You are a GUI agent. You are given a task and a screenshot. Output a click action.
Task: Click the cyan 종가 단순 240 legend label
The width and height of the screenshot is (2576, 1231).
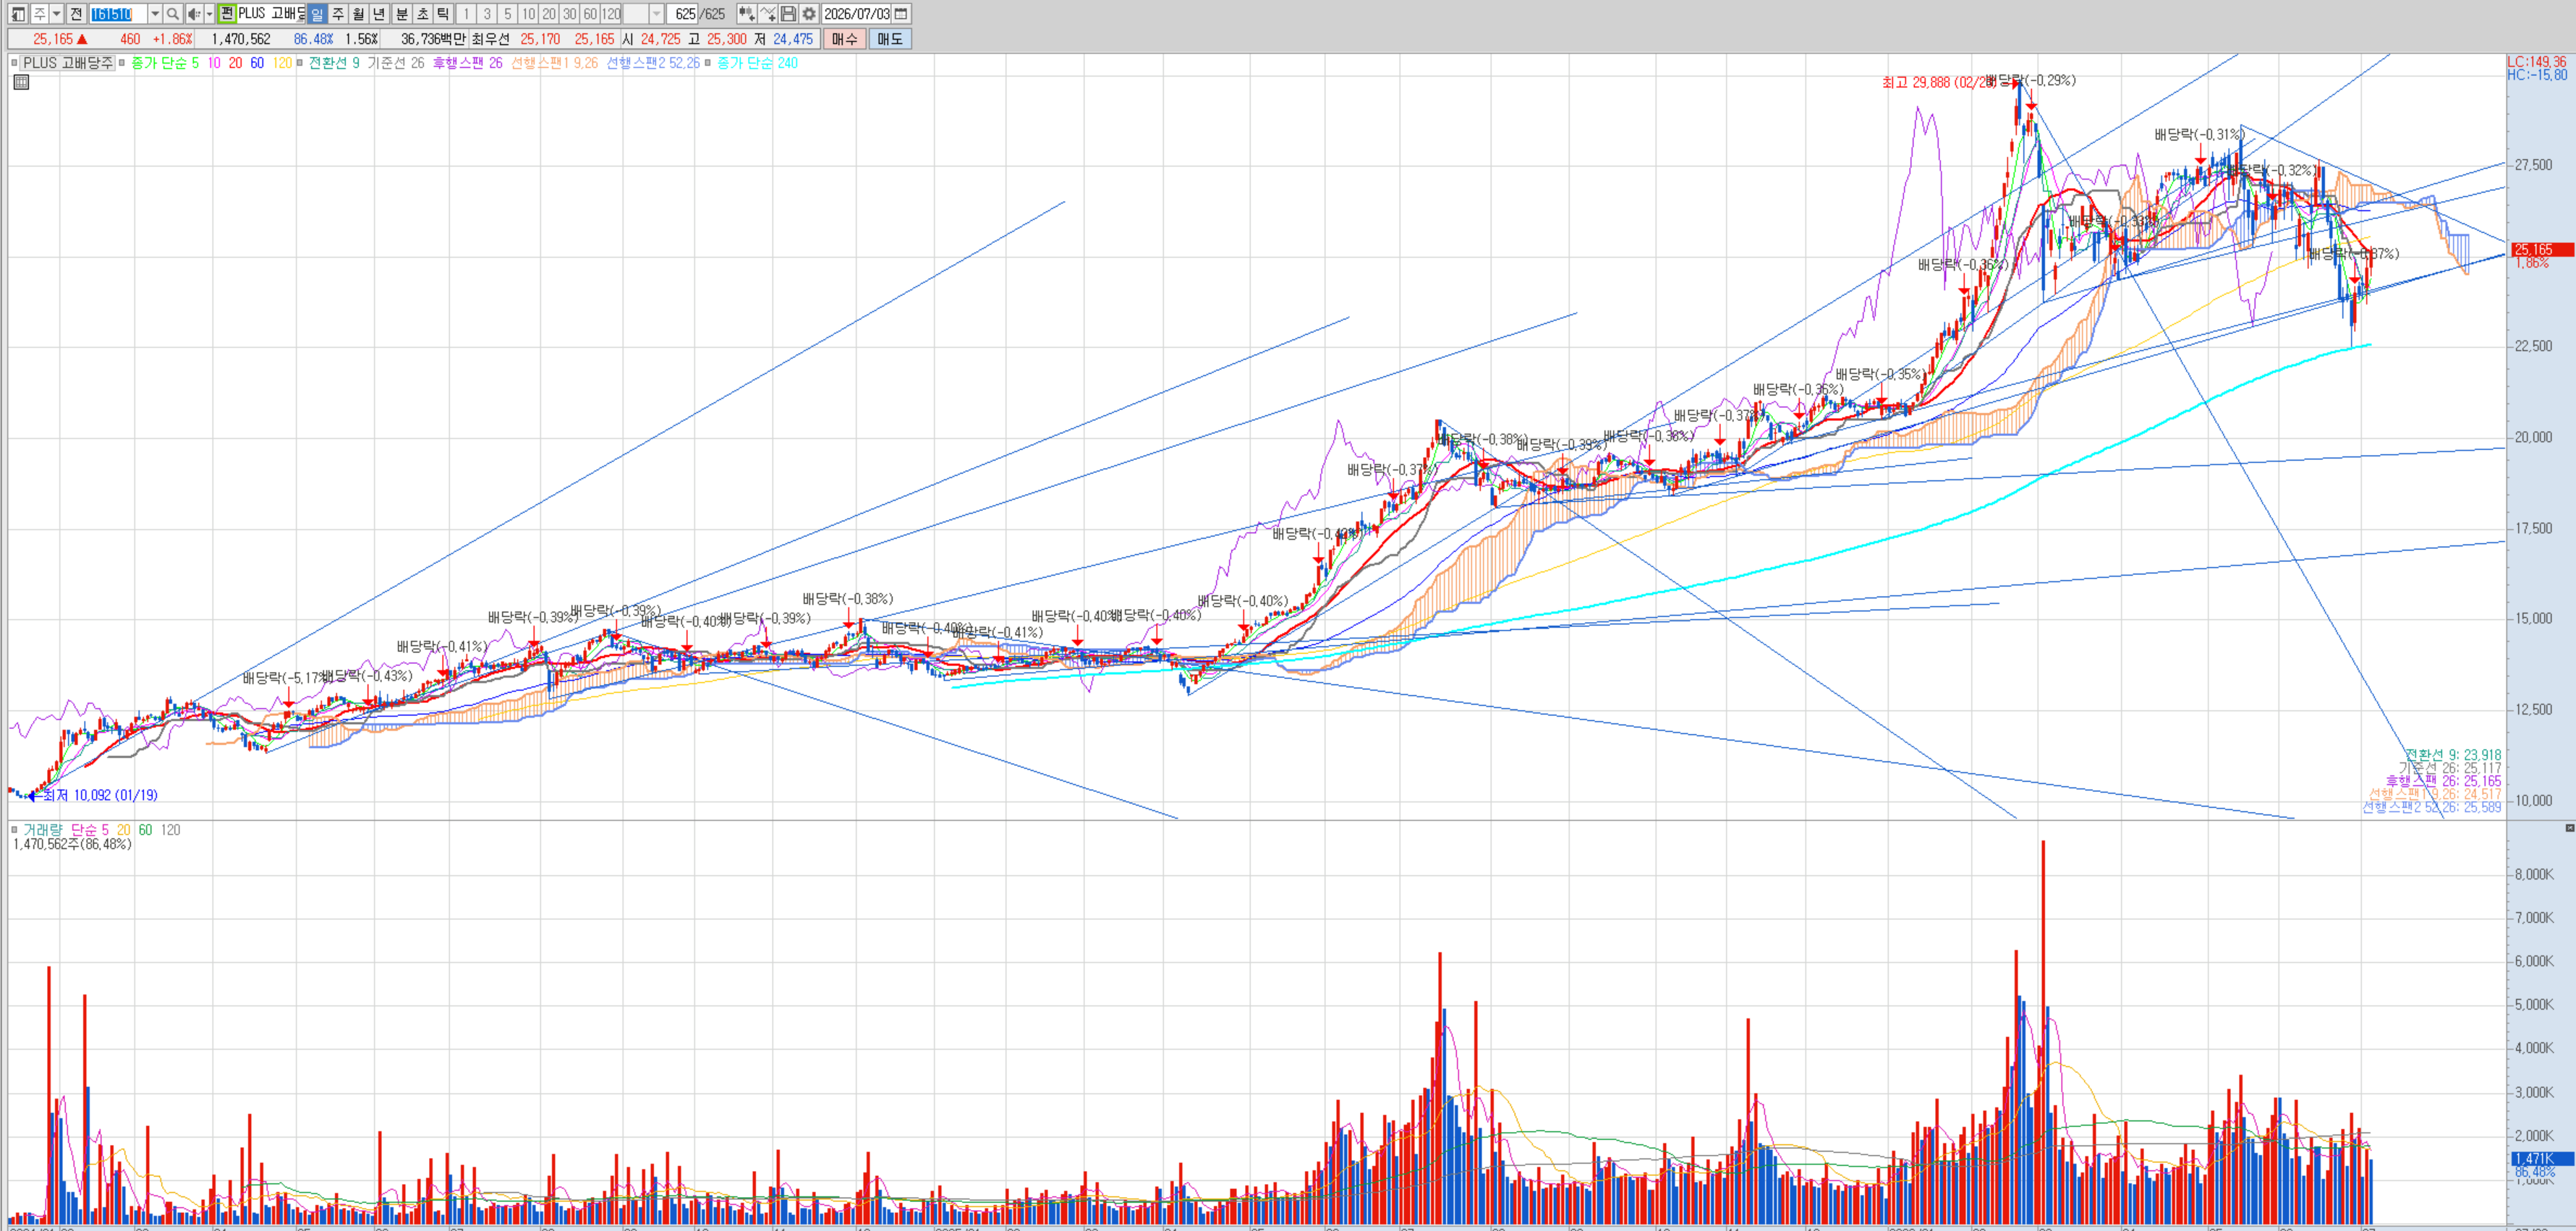point(758,63)
